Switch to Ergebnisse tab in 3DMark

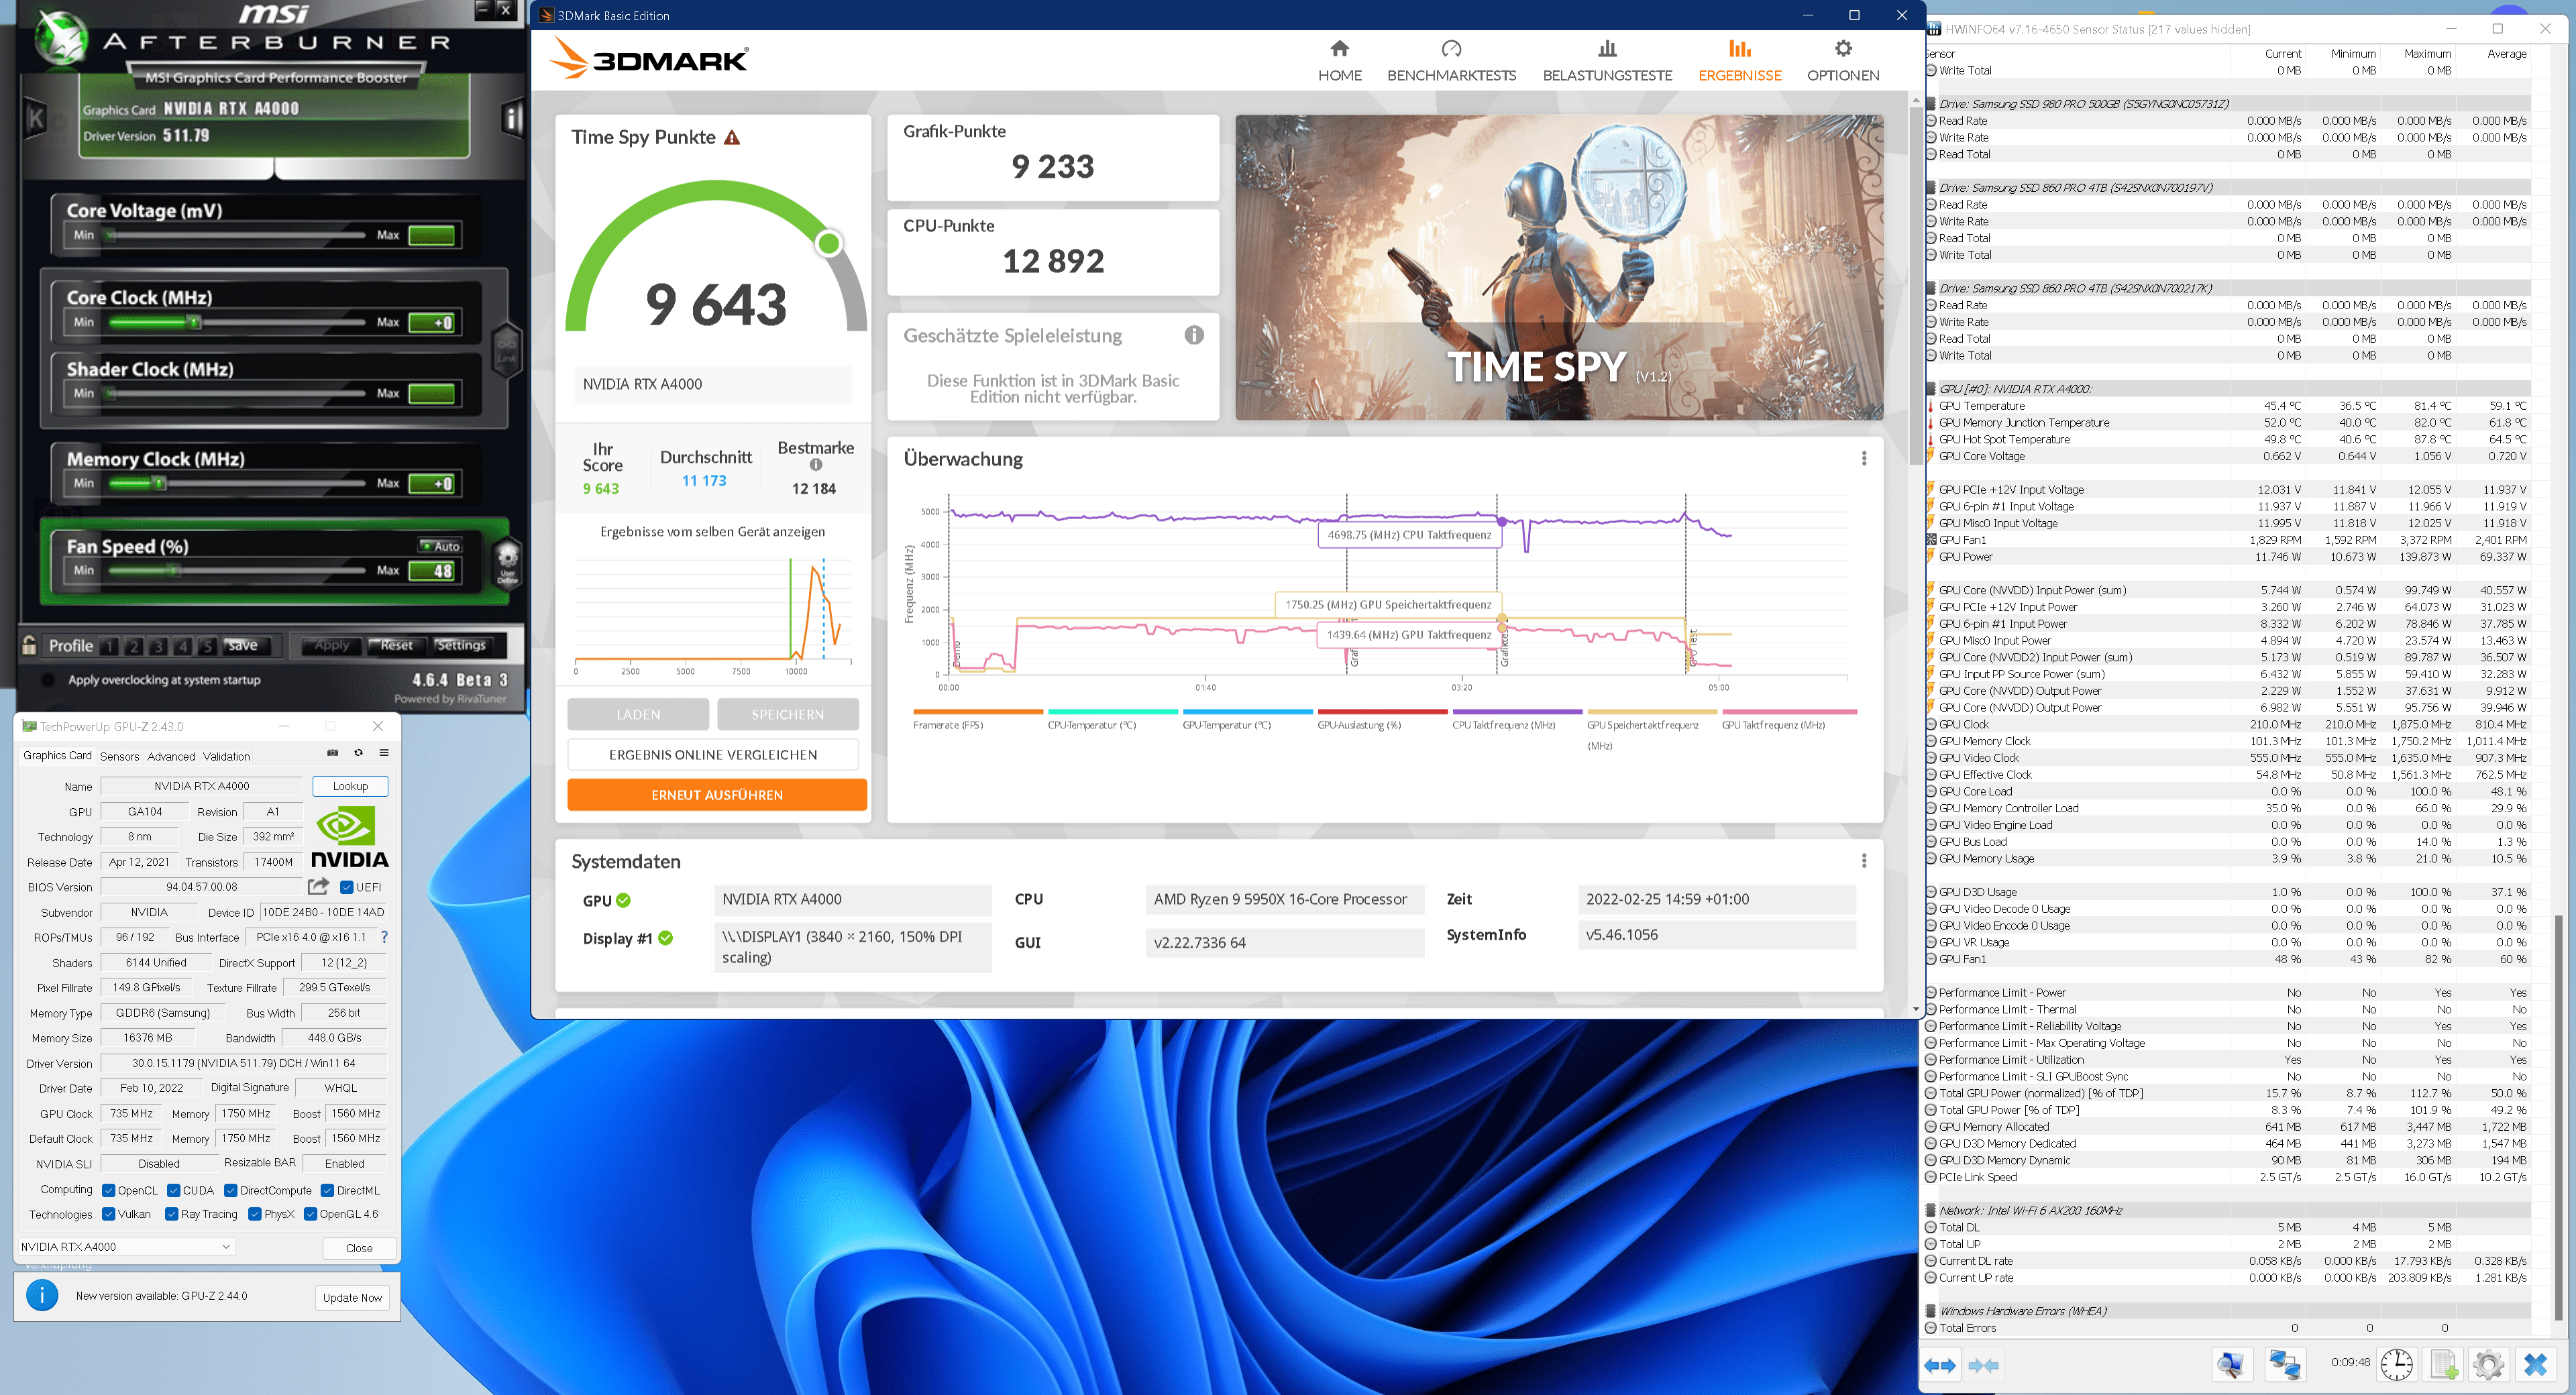[1740, 61]
